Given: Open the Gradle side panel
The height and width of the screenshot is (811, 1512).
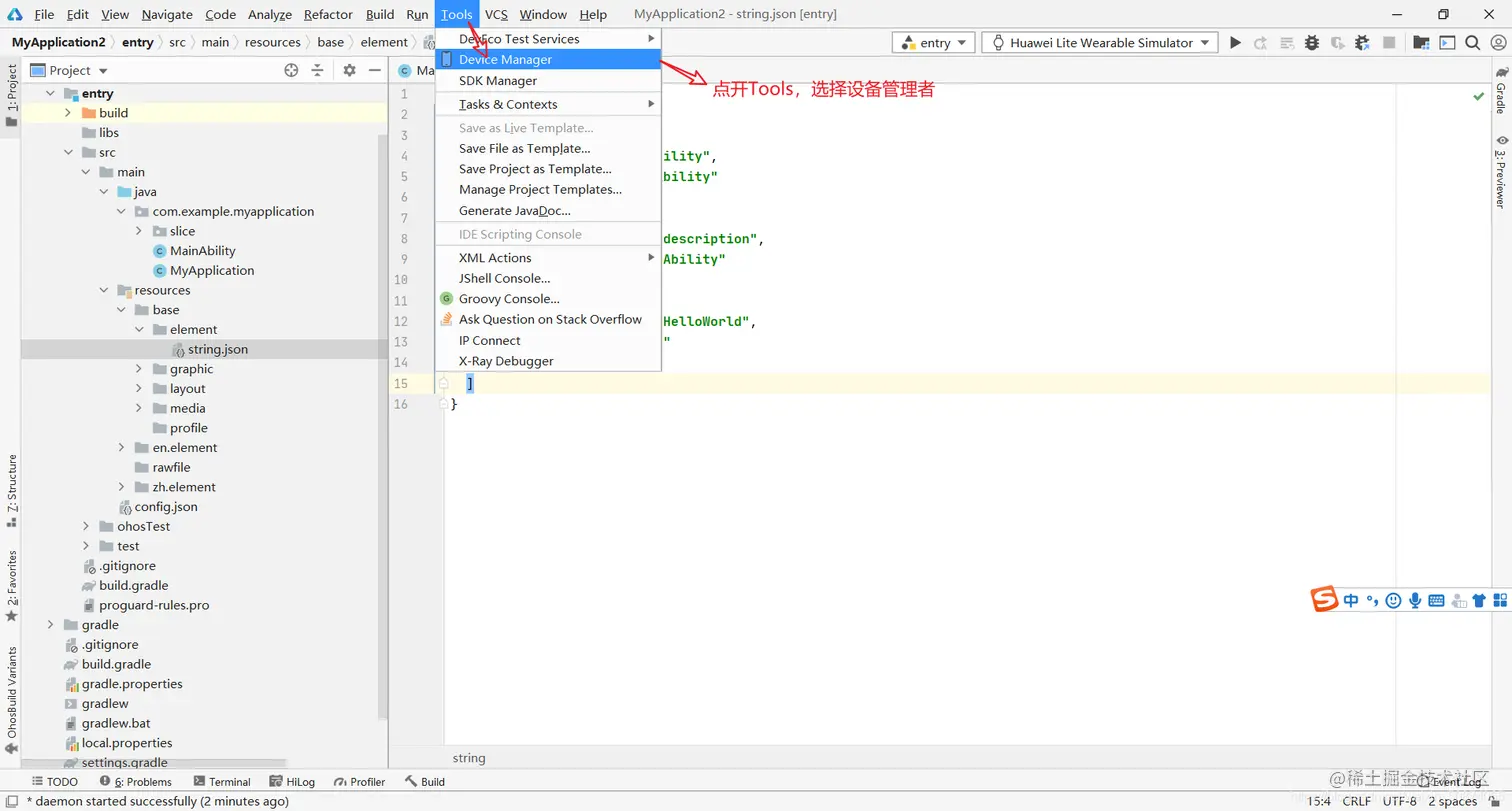Looking at the screenshot, I should 1501,91.
